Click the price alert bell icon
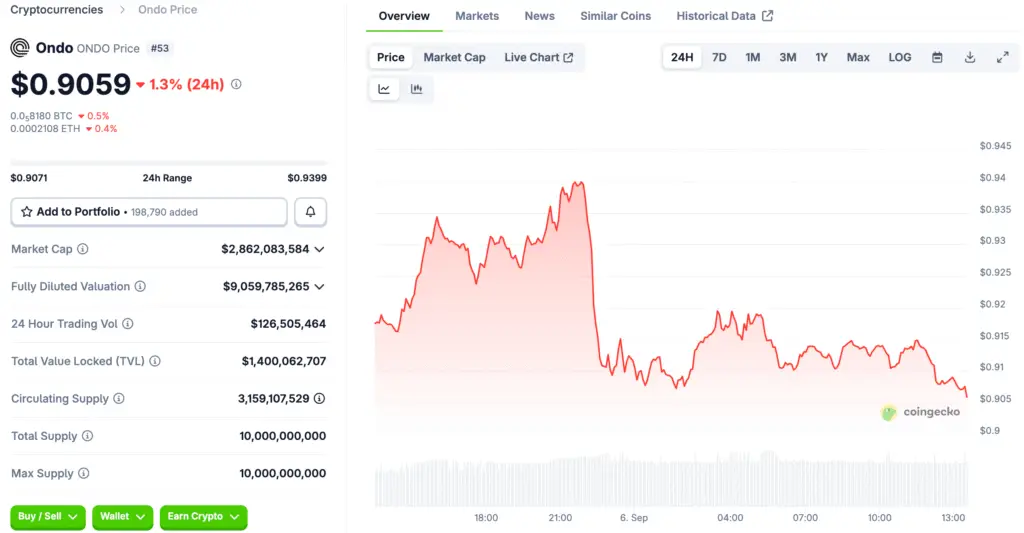Screen dimensions: 1024x533 point(310,212)
